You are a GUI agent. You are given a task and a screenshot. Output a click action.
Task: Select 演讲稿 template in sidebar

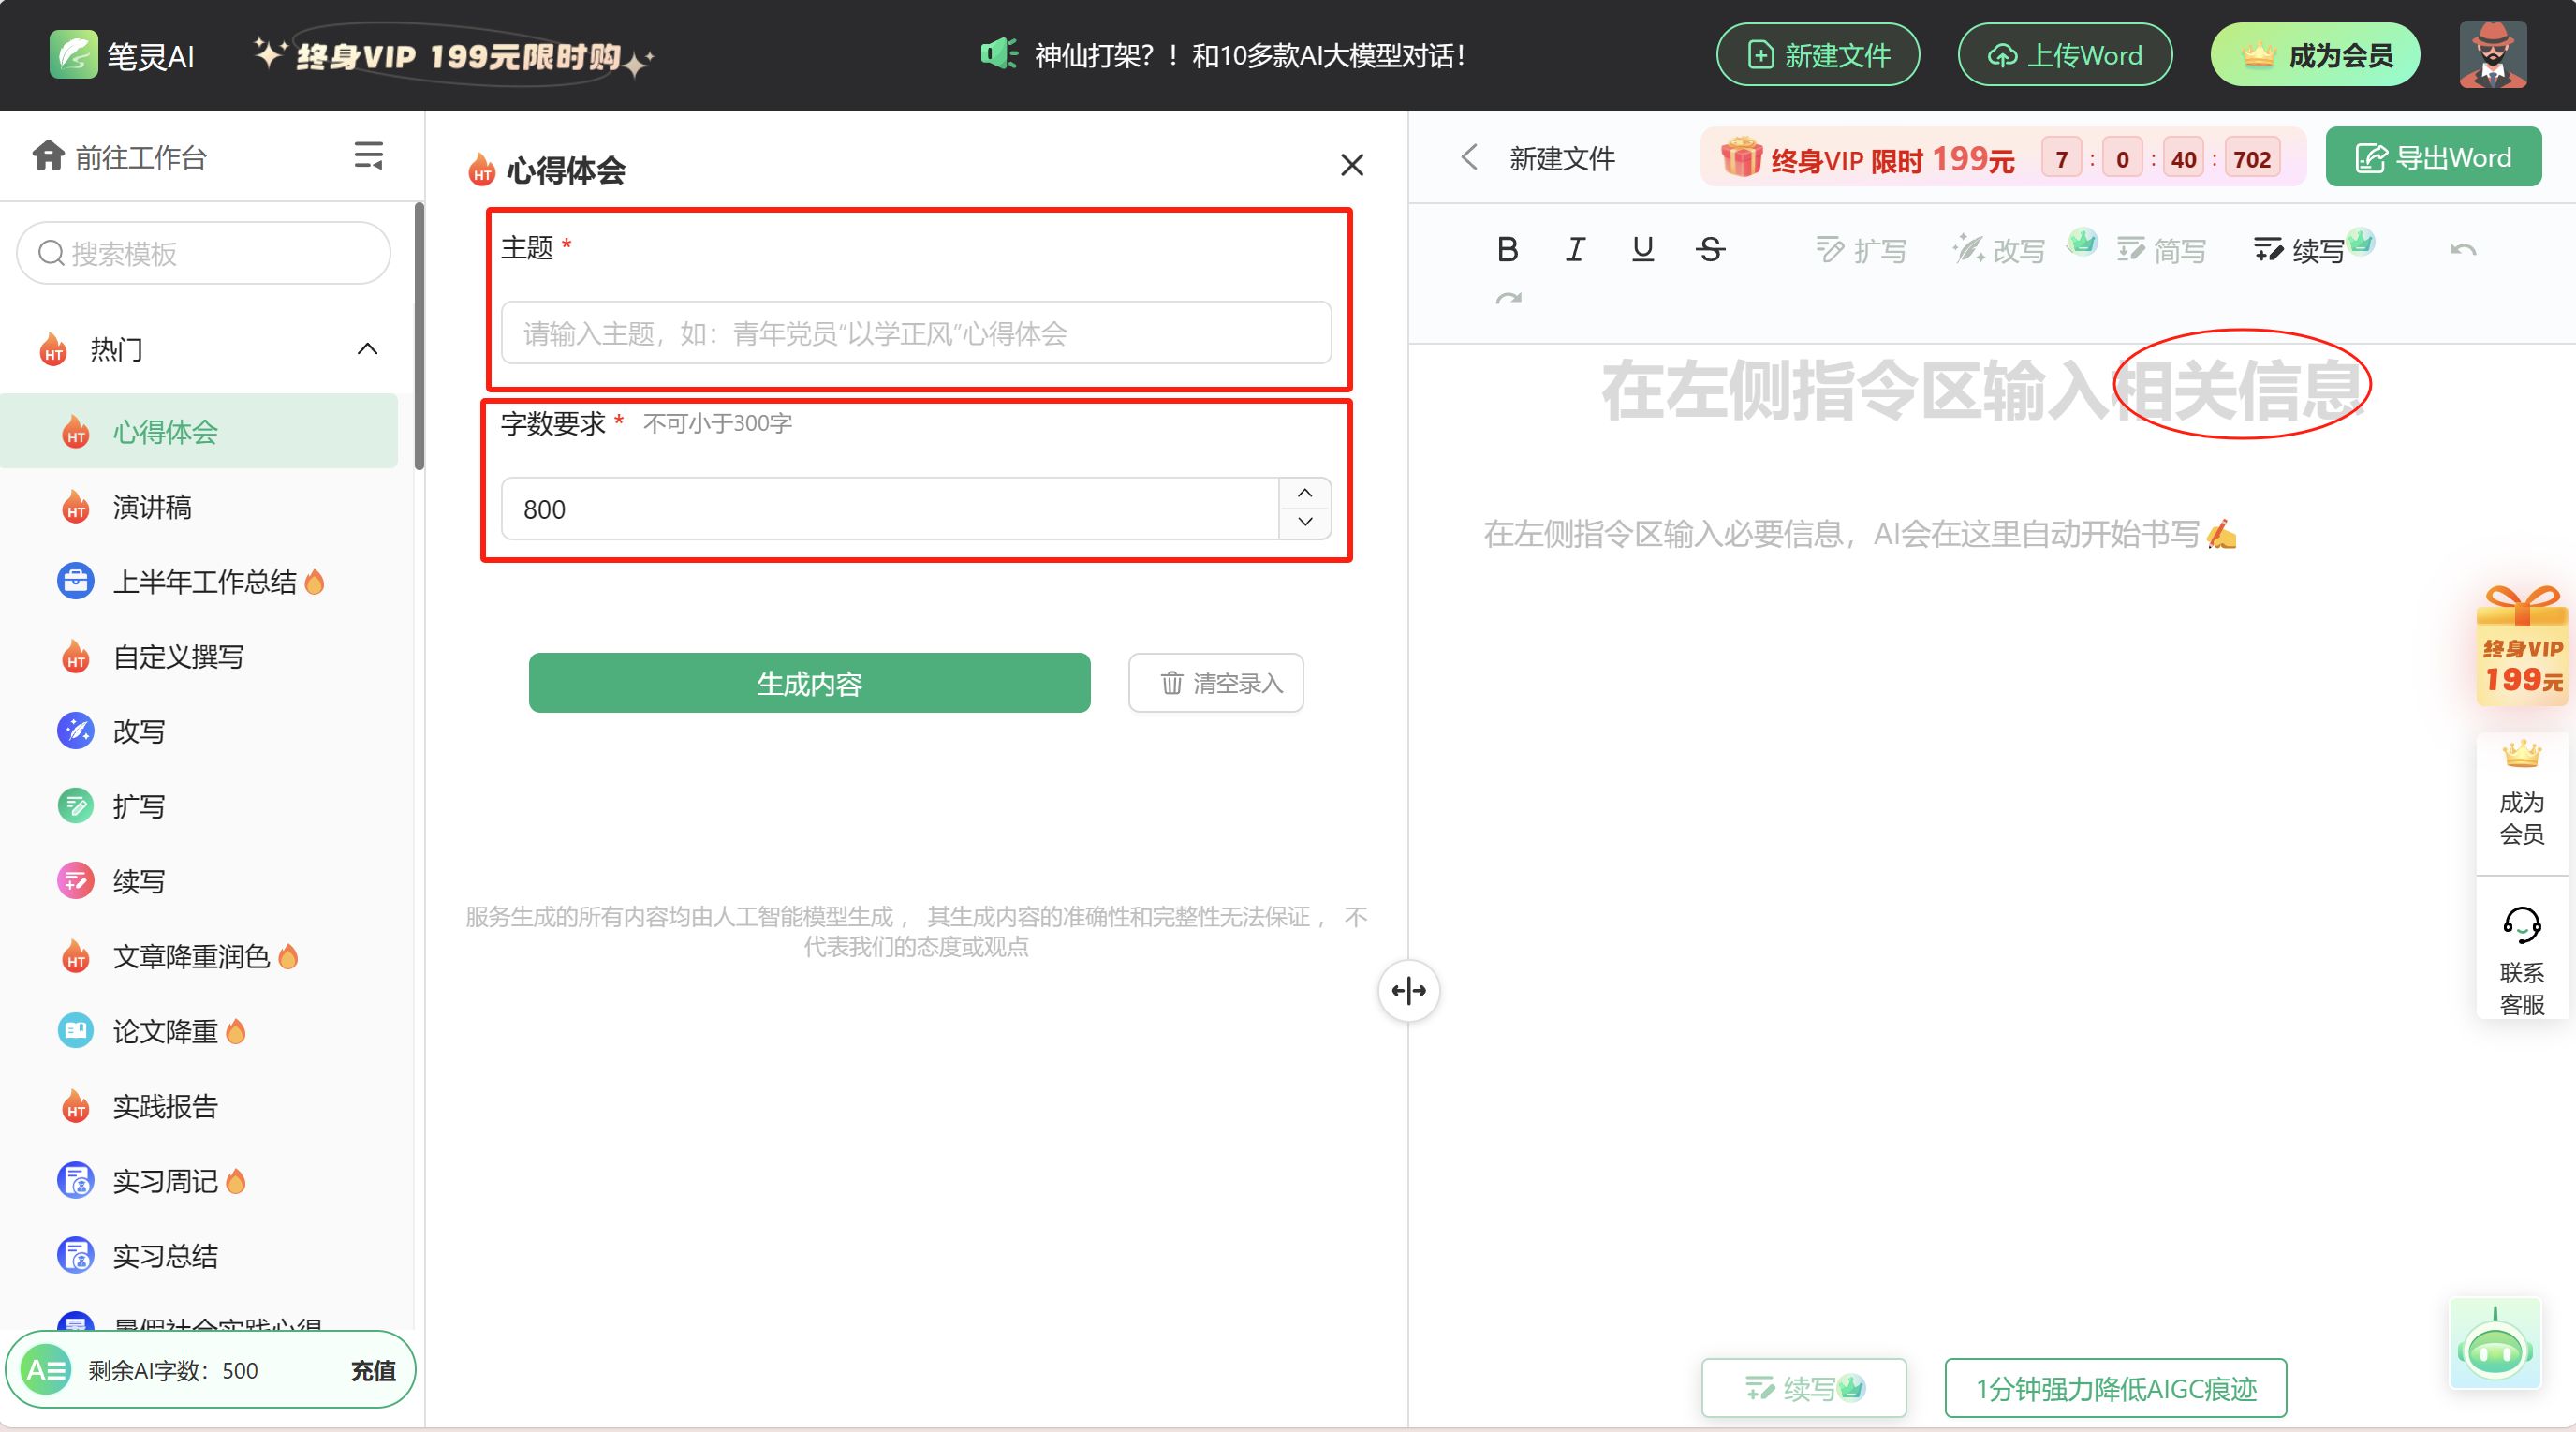152,507
